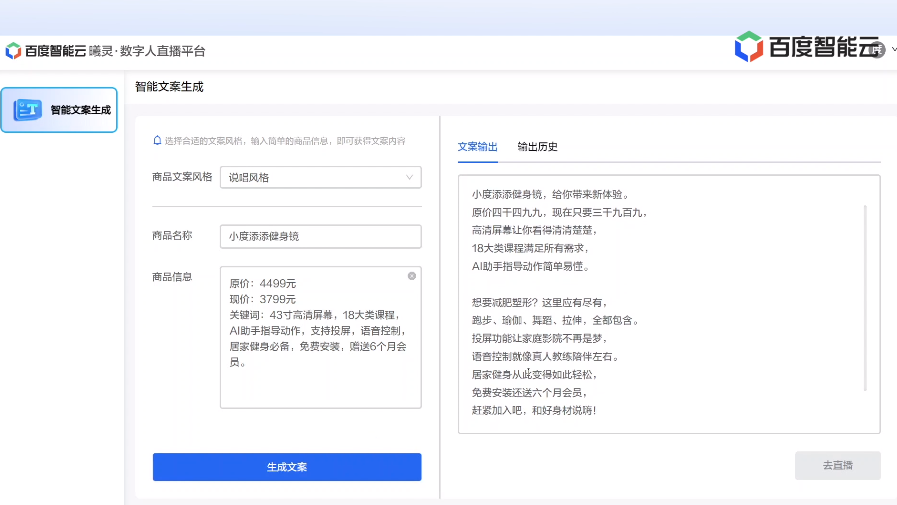Click inside the 商品信息 text area

pos(320,337)
